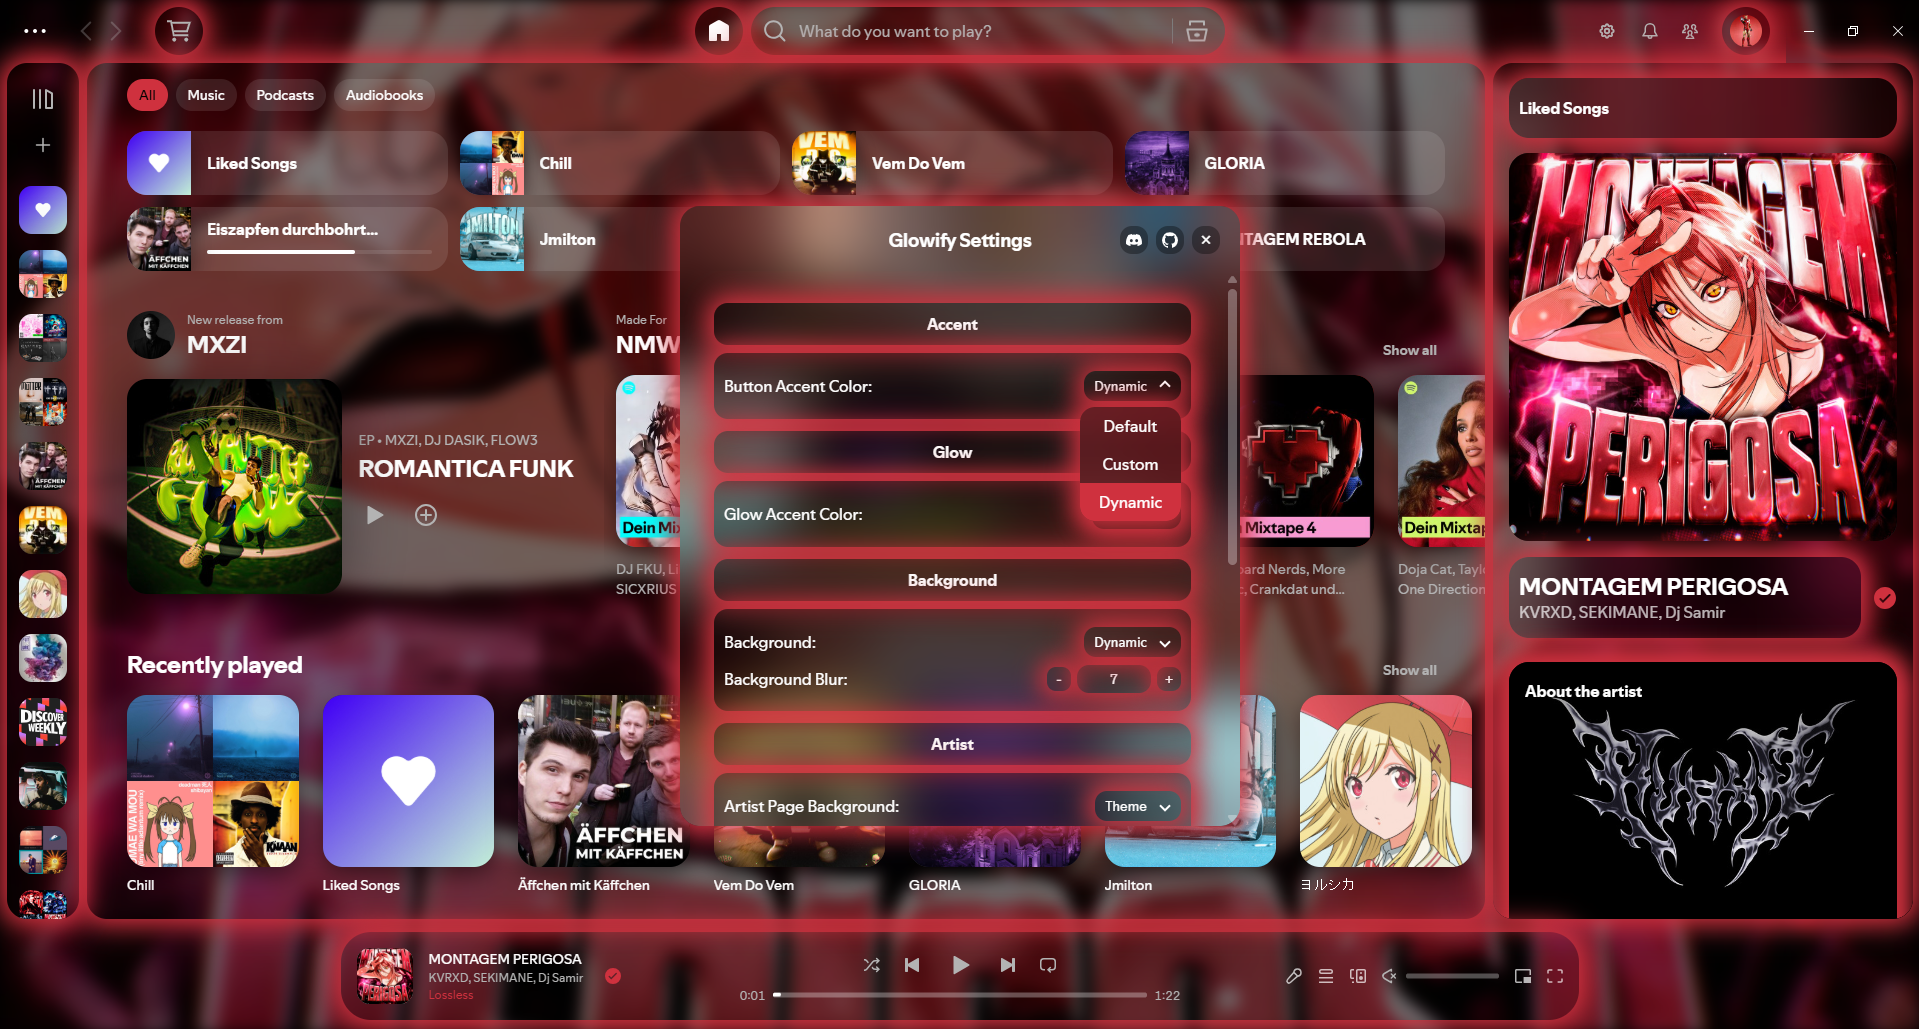Increase Background Blur with plus stepper
The height and width of the screenshot is (1029, 1919).
(1167, 679)
